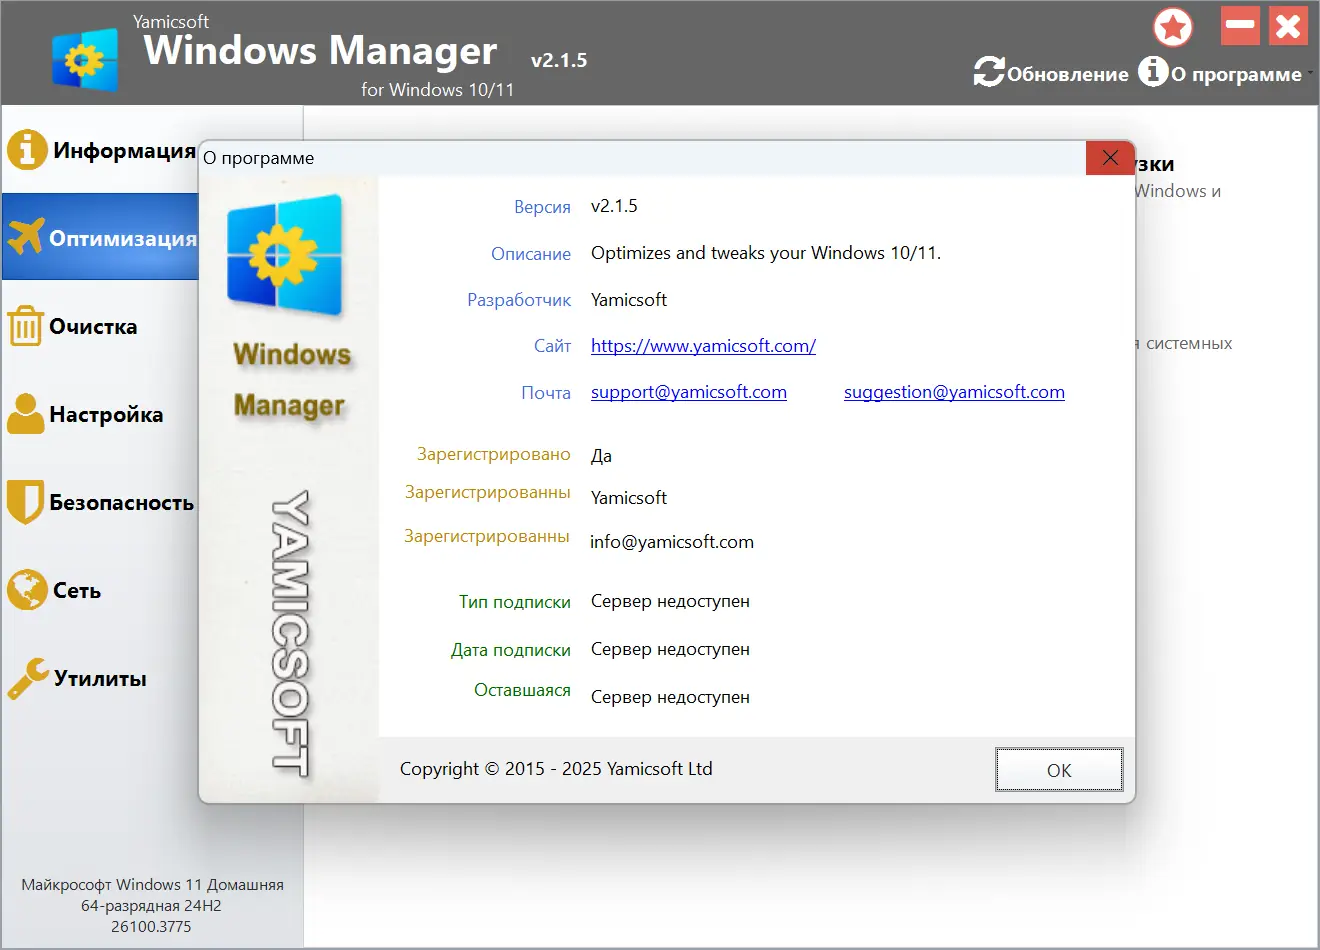Screen dimensions: 1320x950
Task: Click the 'Оставшаяся' label
Action: click(522, 690)
